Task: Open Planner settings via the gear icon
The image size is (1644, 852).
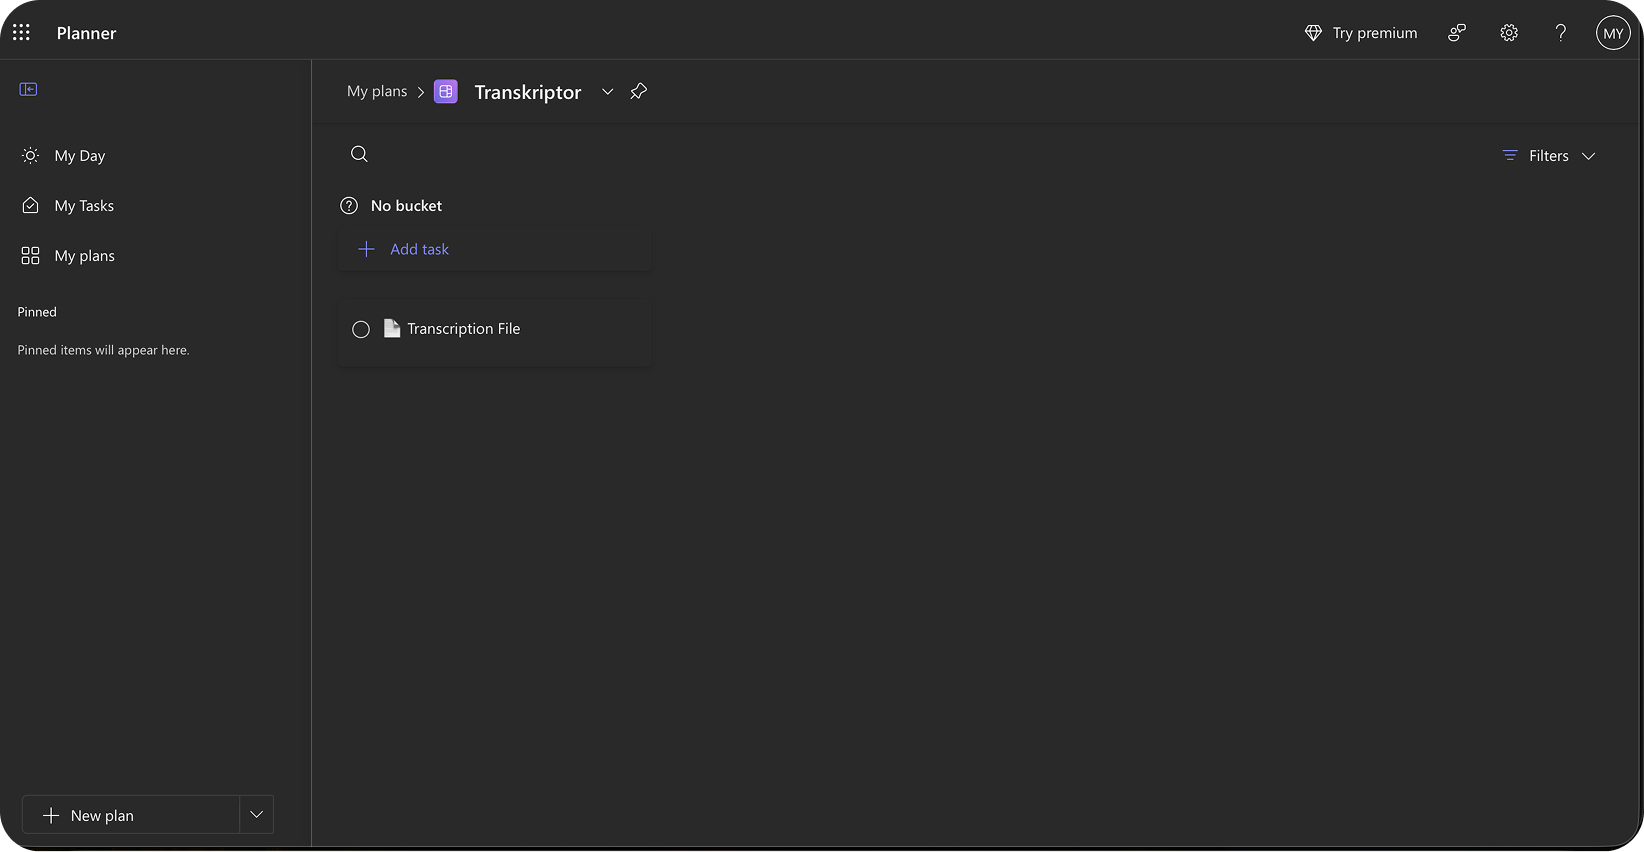Action: [x=1508, y=32]
